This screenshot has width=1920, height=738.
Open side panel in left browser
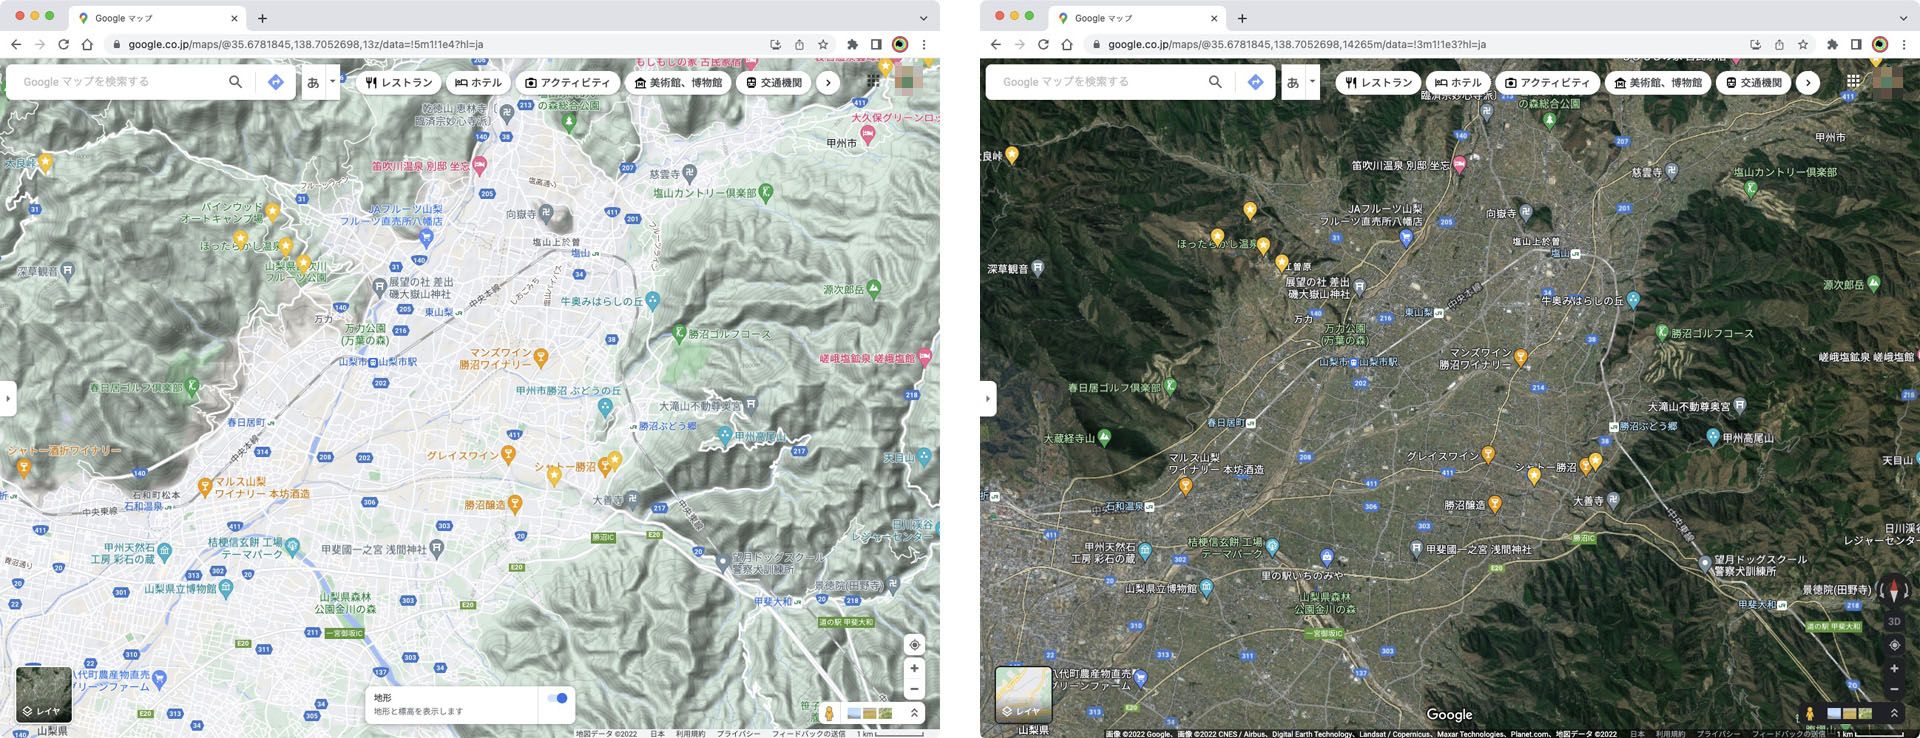876,44
